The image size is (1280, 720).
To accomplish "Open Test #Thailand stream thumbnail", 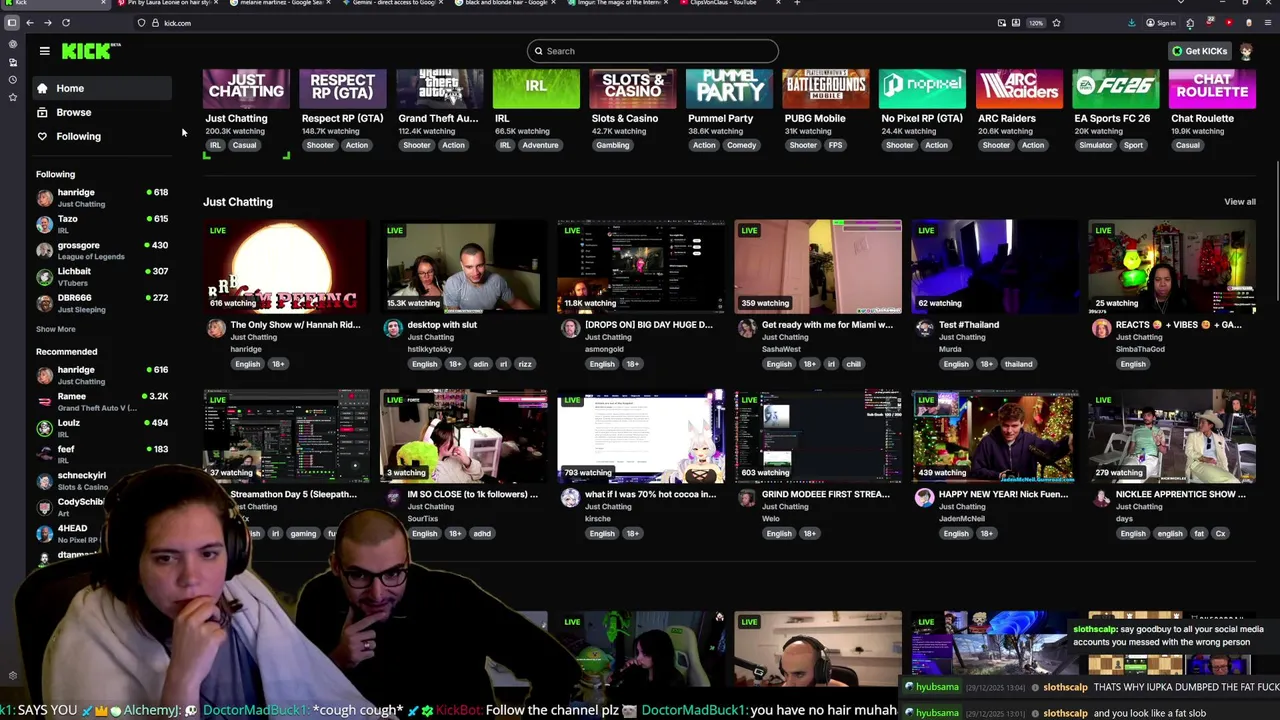I will (994, 267).
